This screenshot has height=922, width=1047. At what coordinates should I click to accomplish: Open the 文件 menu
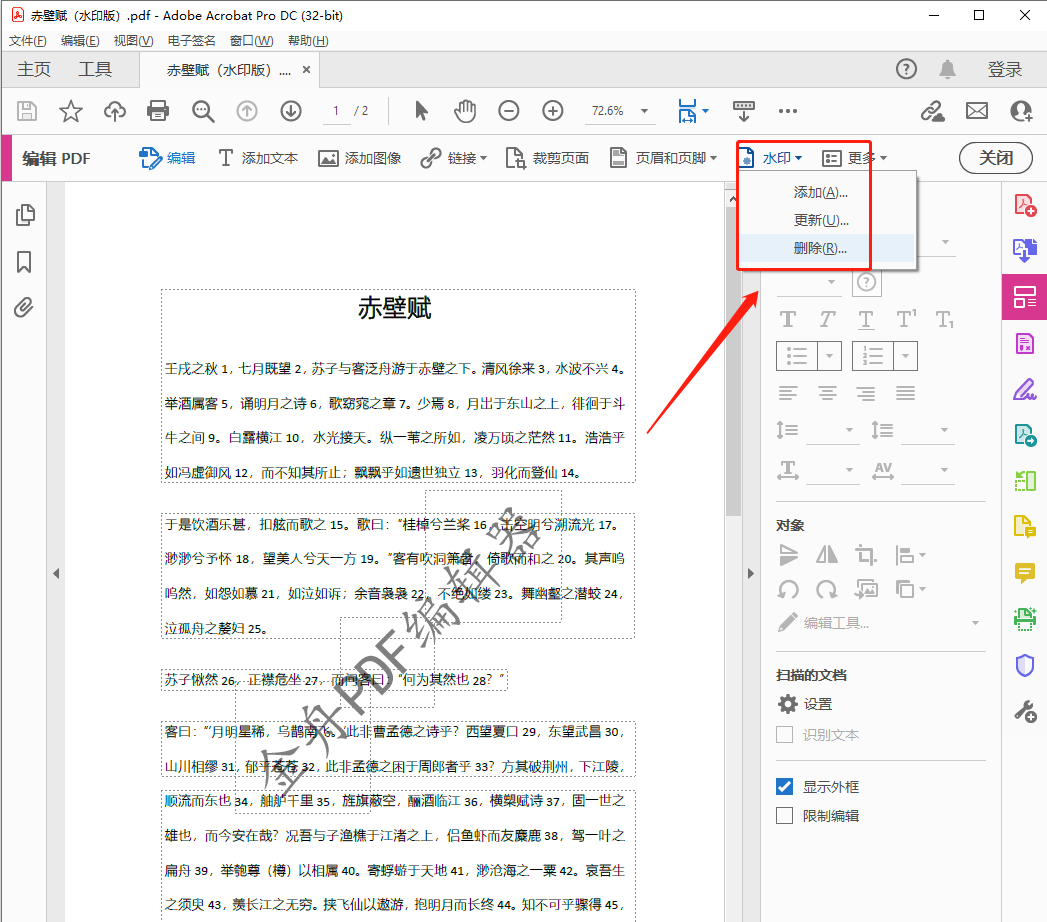click(27, 41)
